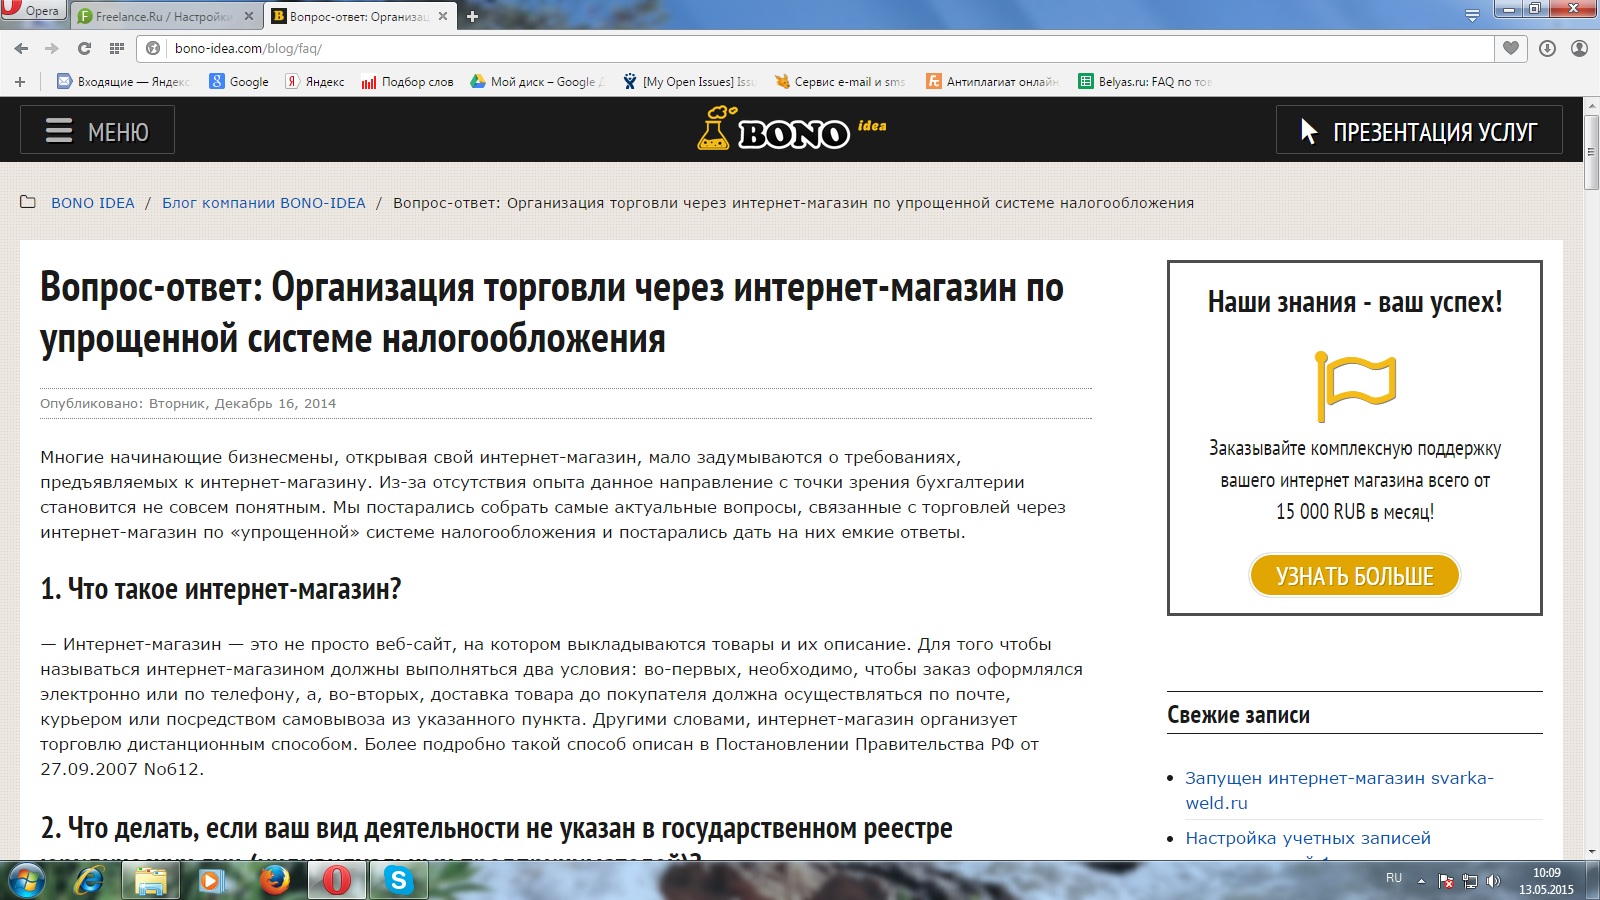Open the media player taskbar icon

coord(212,881)
